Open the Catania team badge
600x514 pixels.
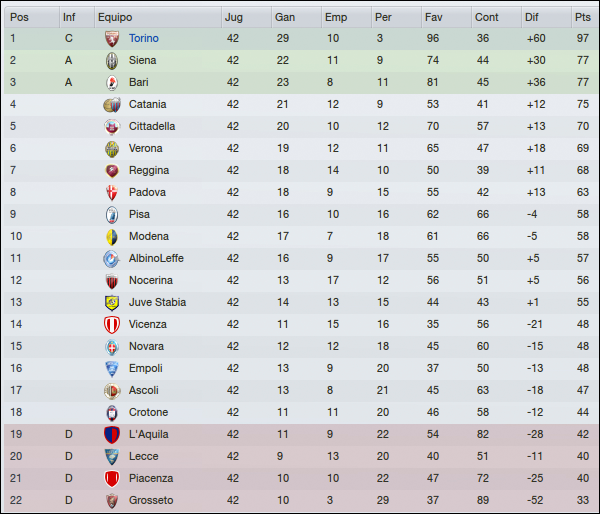coord(112,104)
